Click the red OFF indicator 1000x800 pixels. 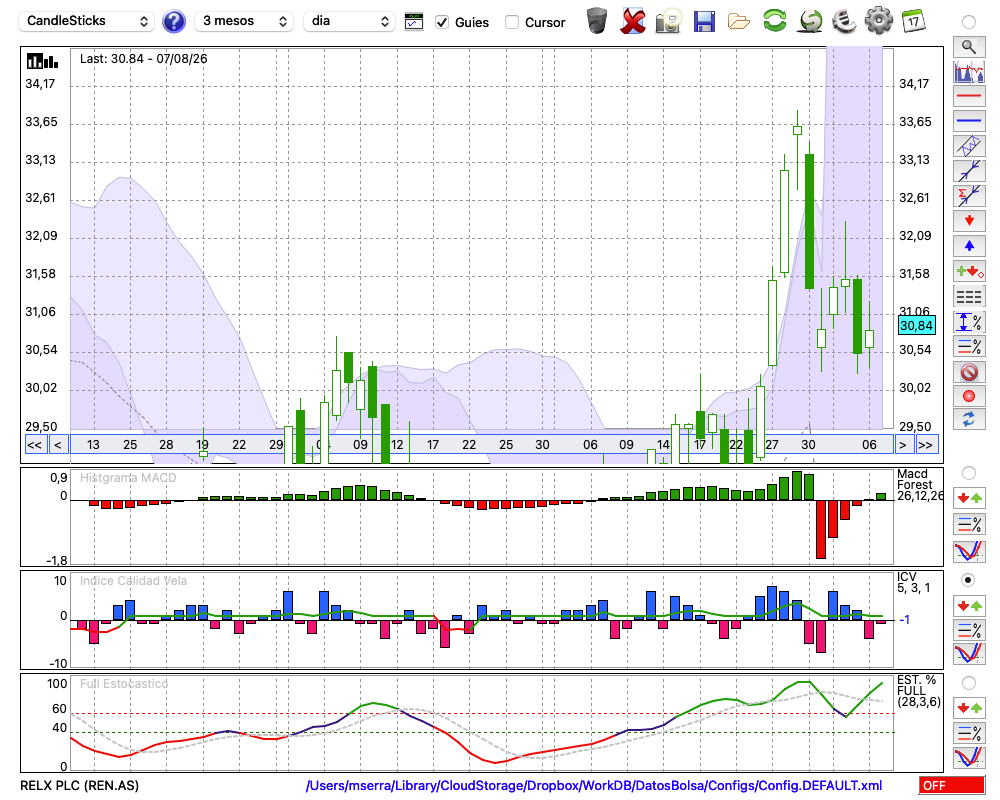tap(952, 785)
